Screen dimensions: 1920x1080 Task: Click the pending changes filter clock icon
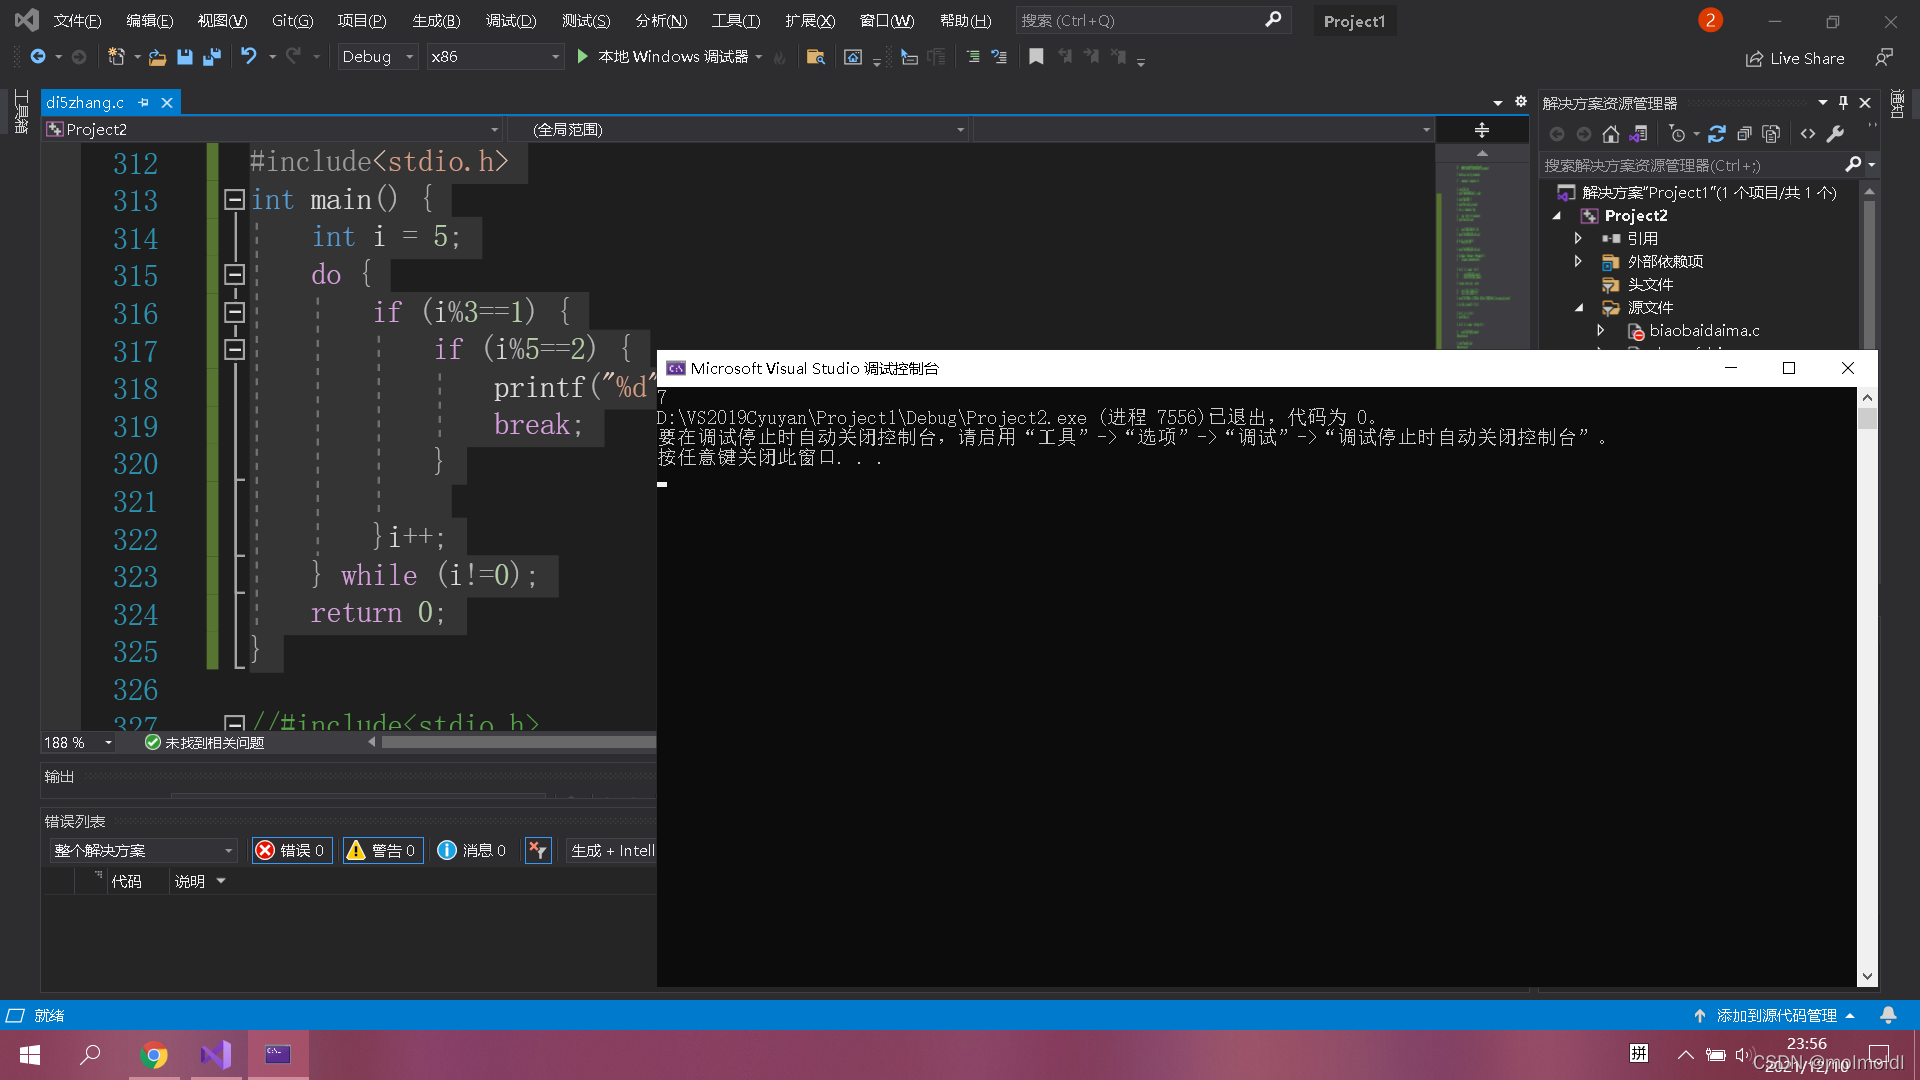[1677, 134]
